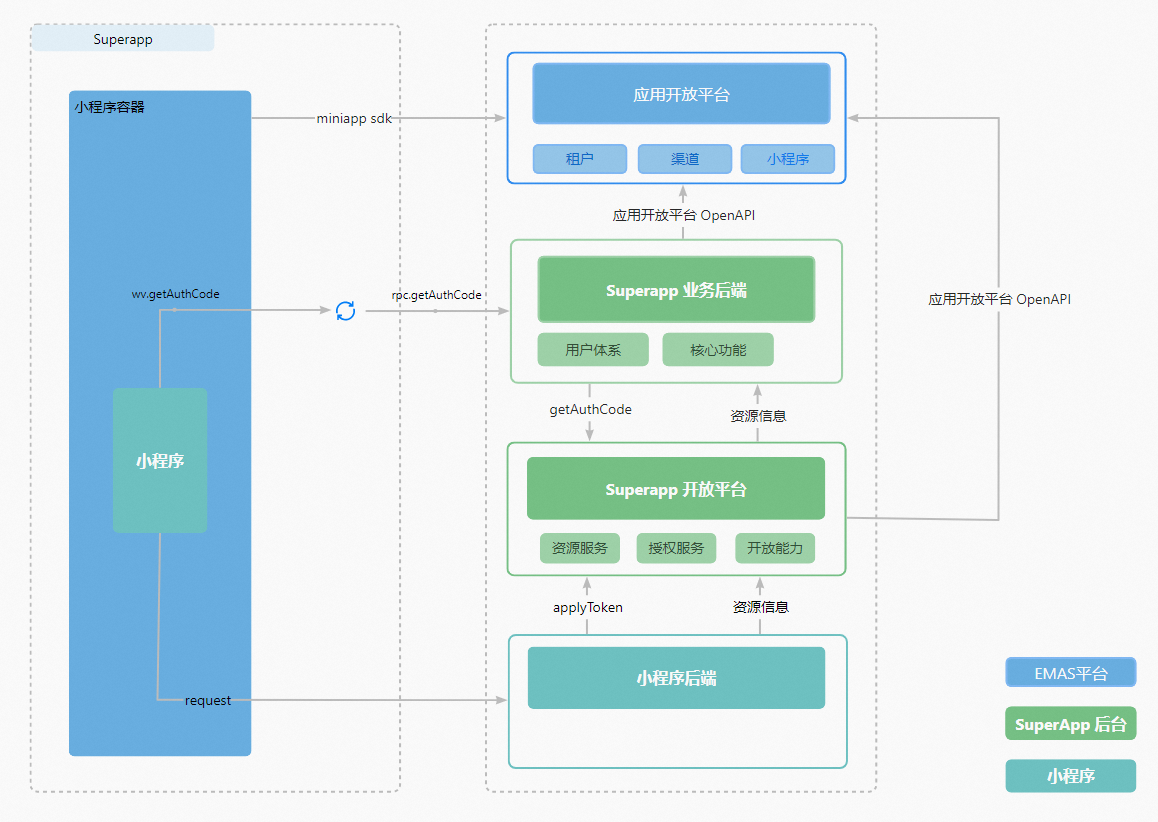Click the Superapp 开放平台 block

tap(676, 488)
